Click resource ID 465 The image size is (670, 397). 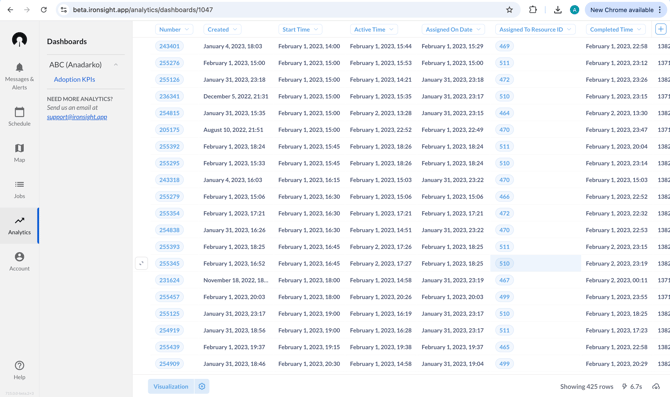click(x=505, y=347)
